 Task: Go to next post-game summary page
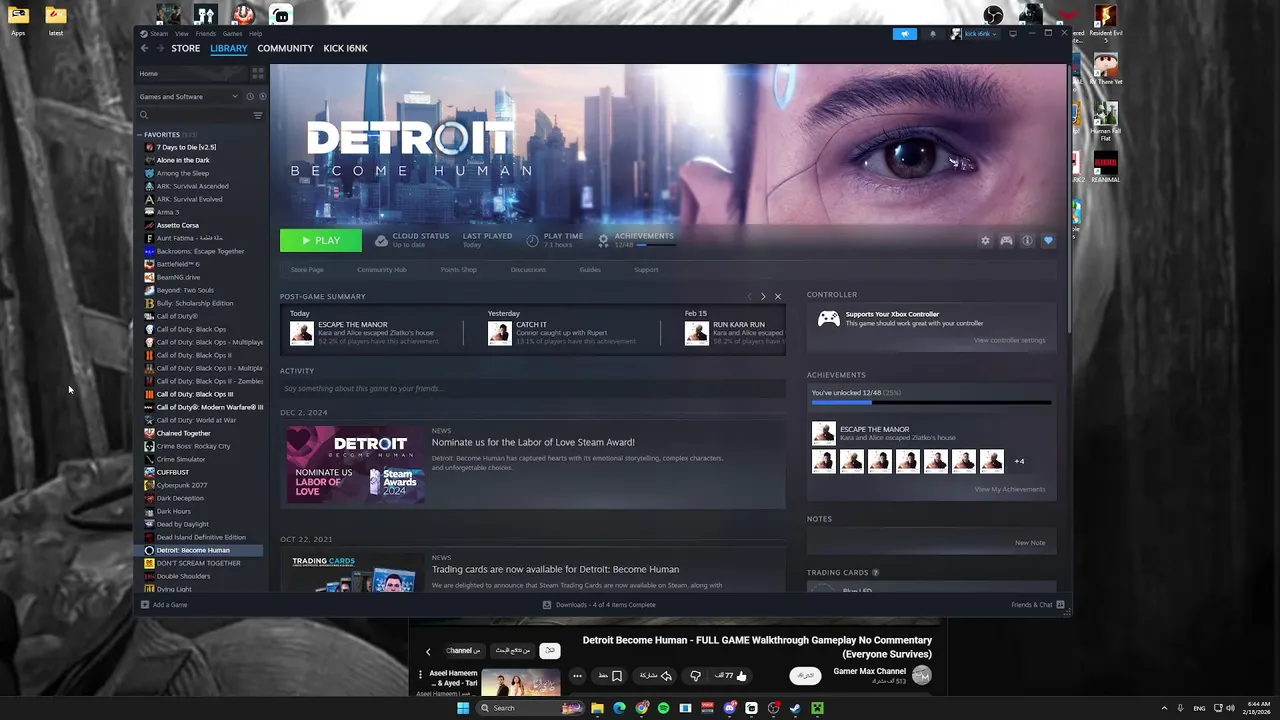pyautogui.click(x=763, y=296)
